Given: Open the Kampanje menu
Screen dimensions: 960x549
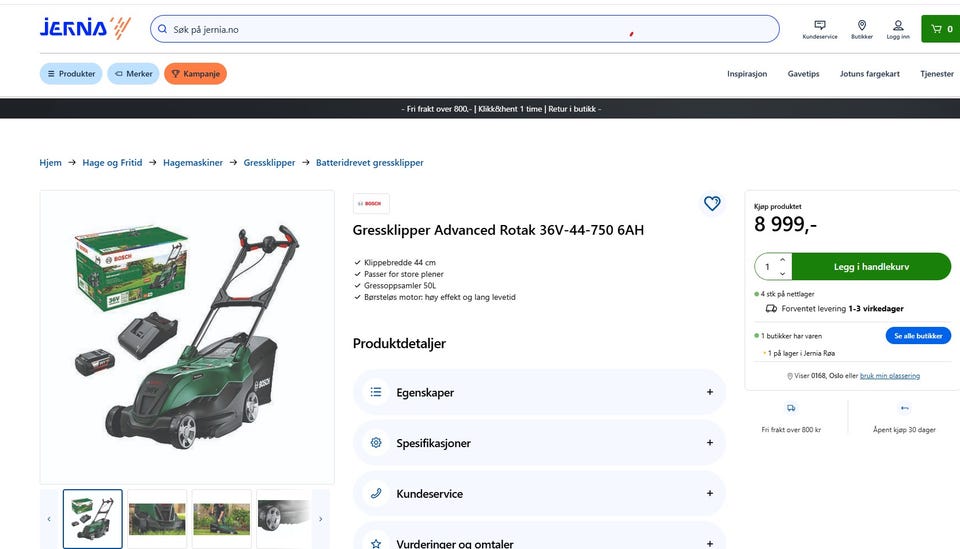Looking at the screenshot, I should [x=195, y=73].
